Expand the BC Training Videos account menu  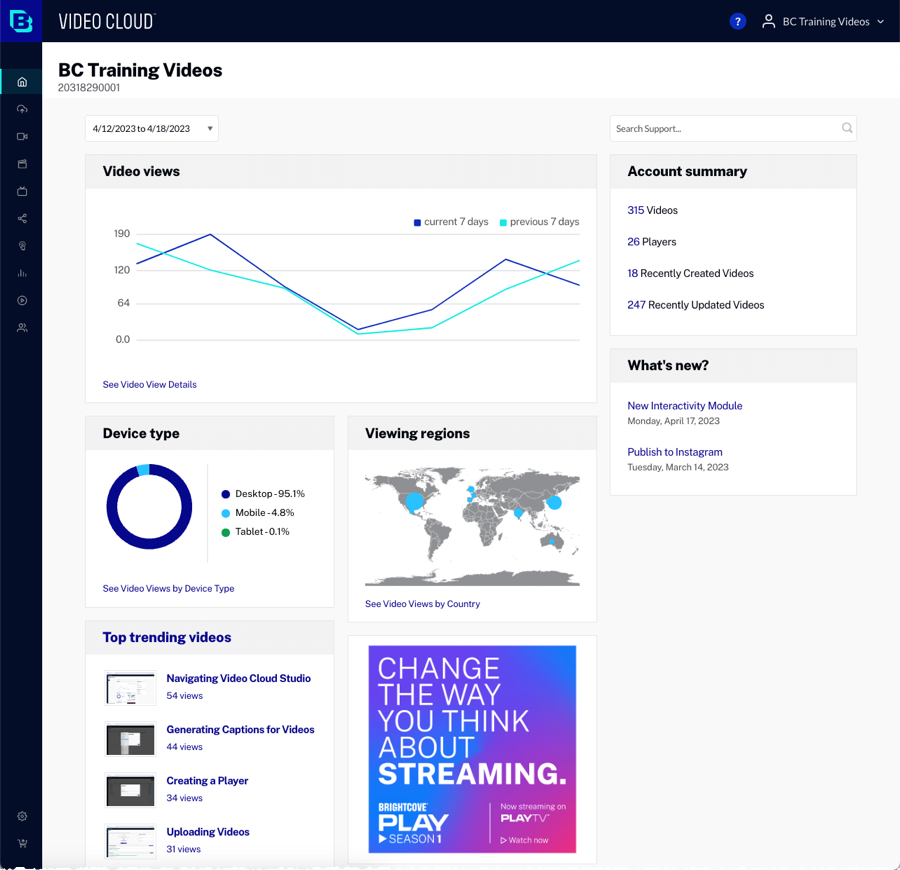(x=823, y=21)
